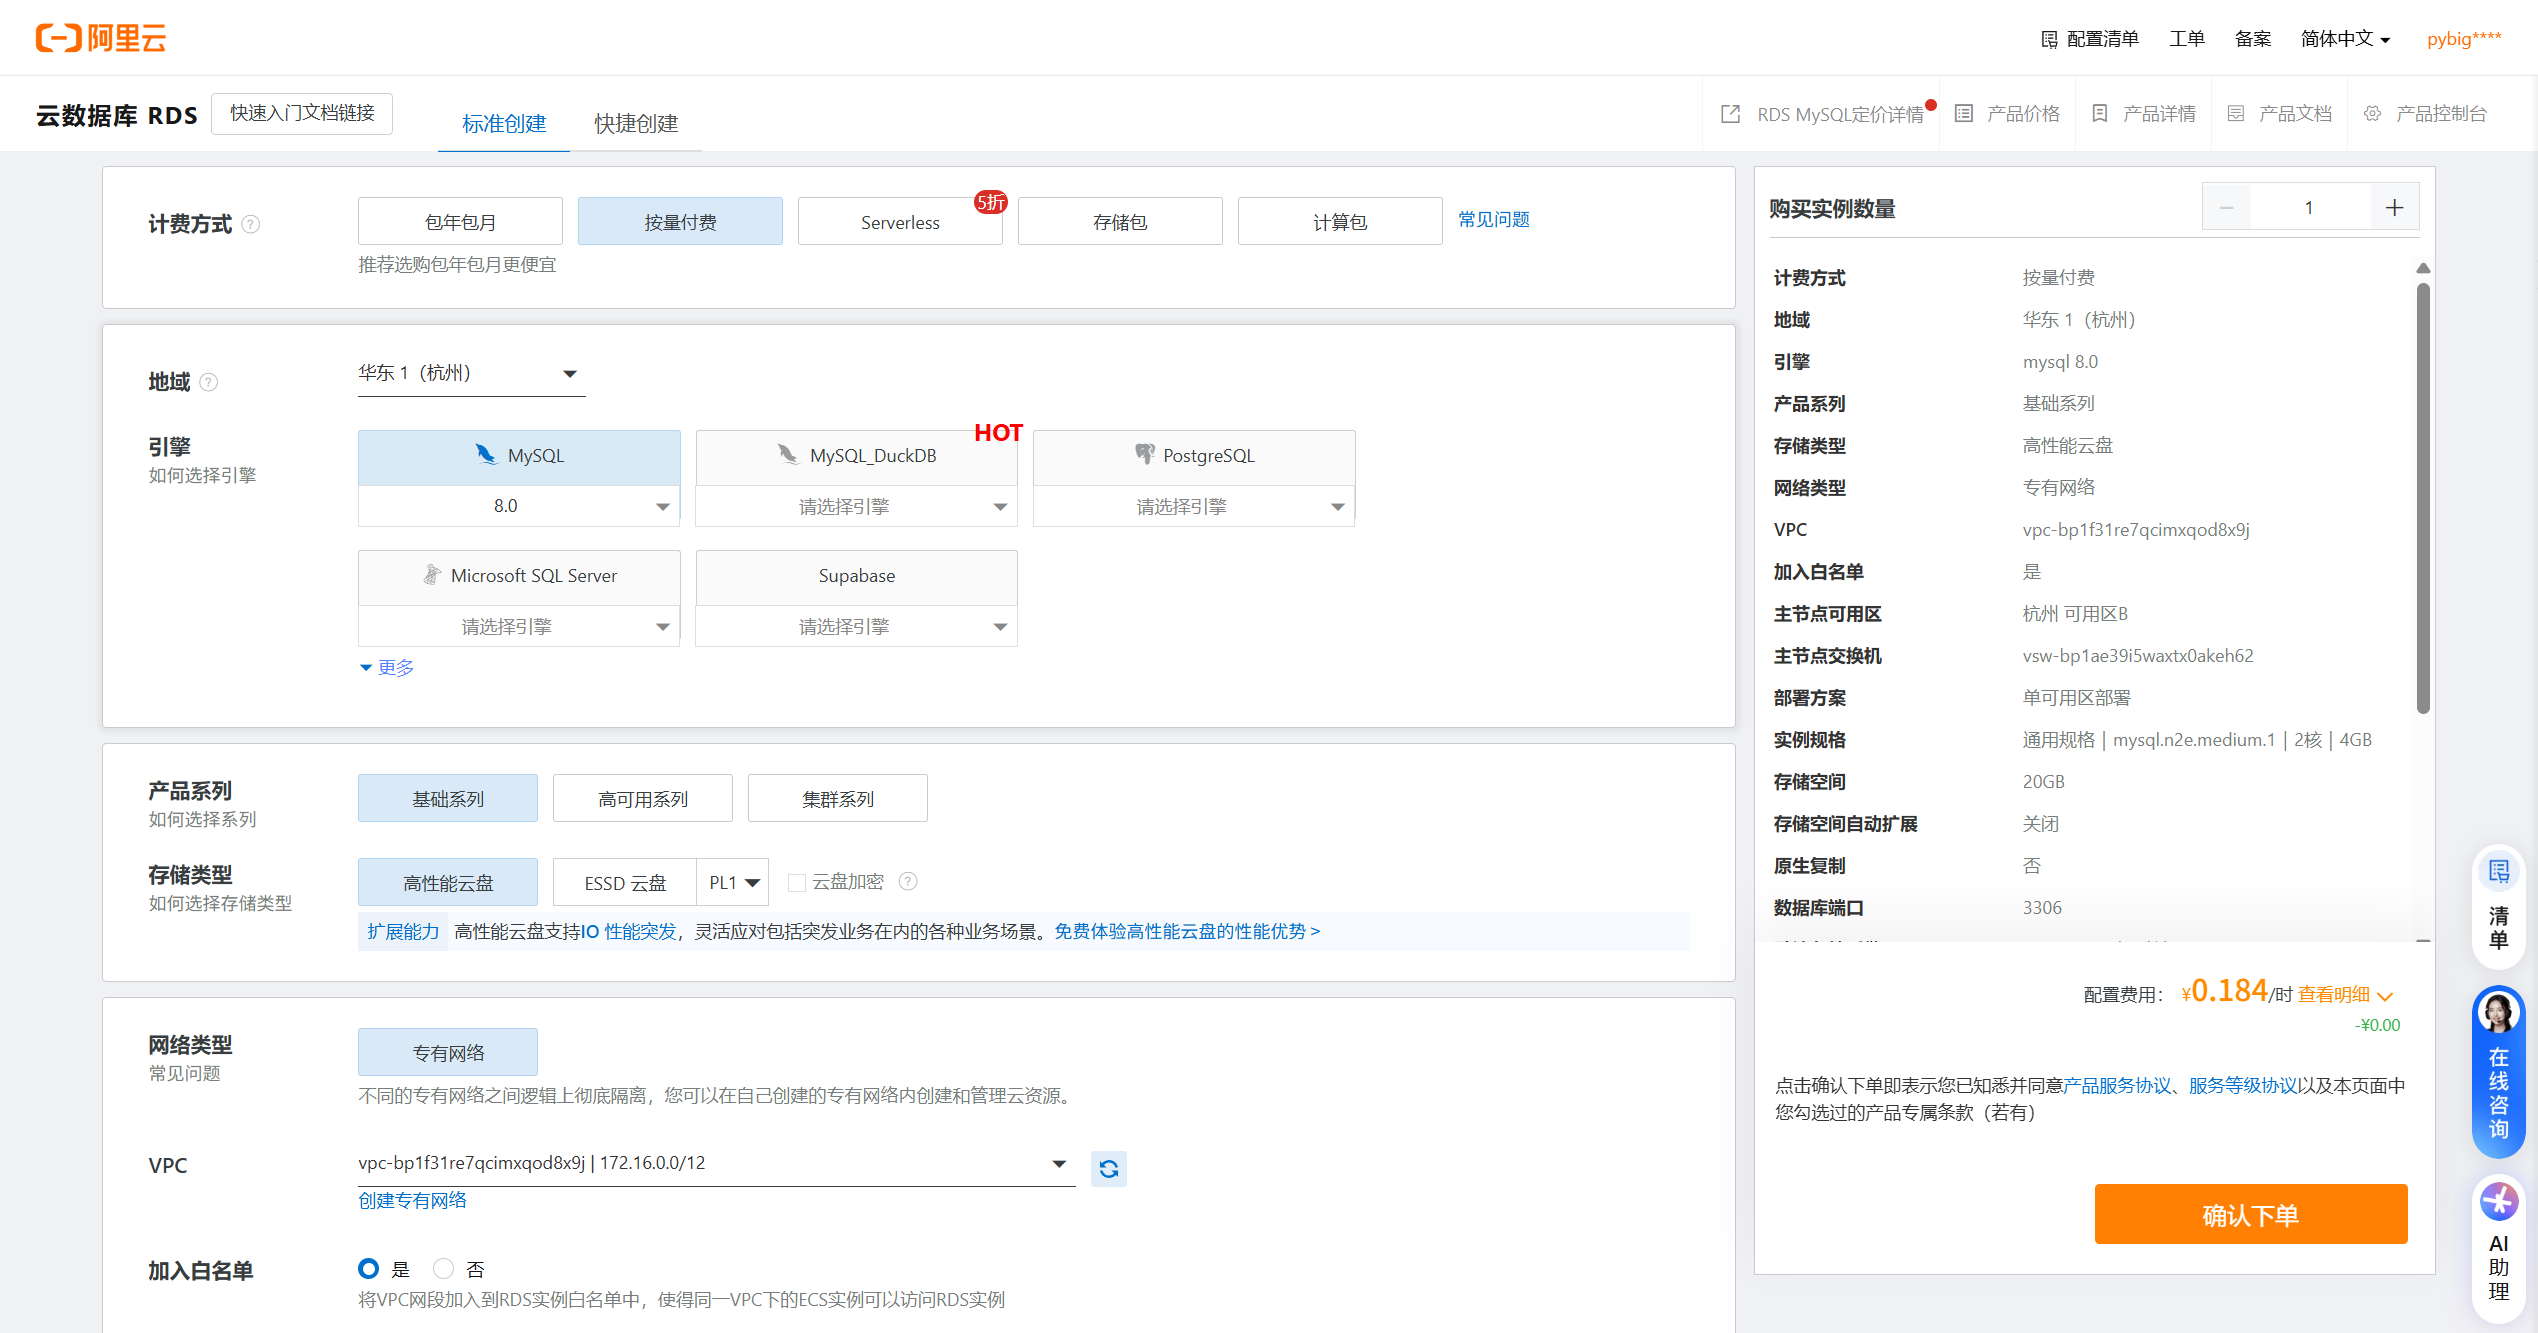The height and width of the screenshot is (1333, 2538).
Task: Click the MySQL_DuckDB engine icon
Action: click(788, 455)
